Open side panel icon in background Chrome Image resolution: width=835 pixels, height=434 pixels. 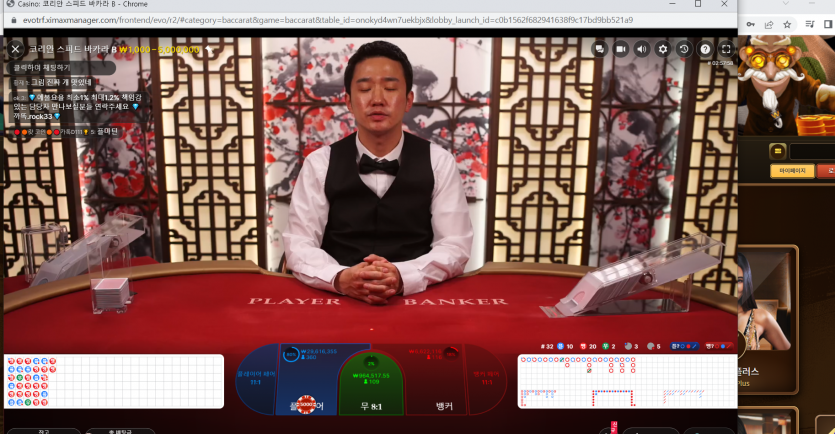click(828, 24)
